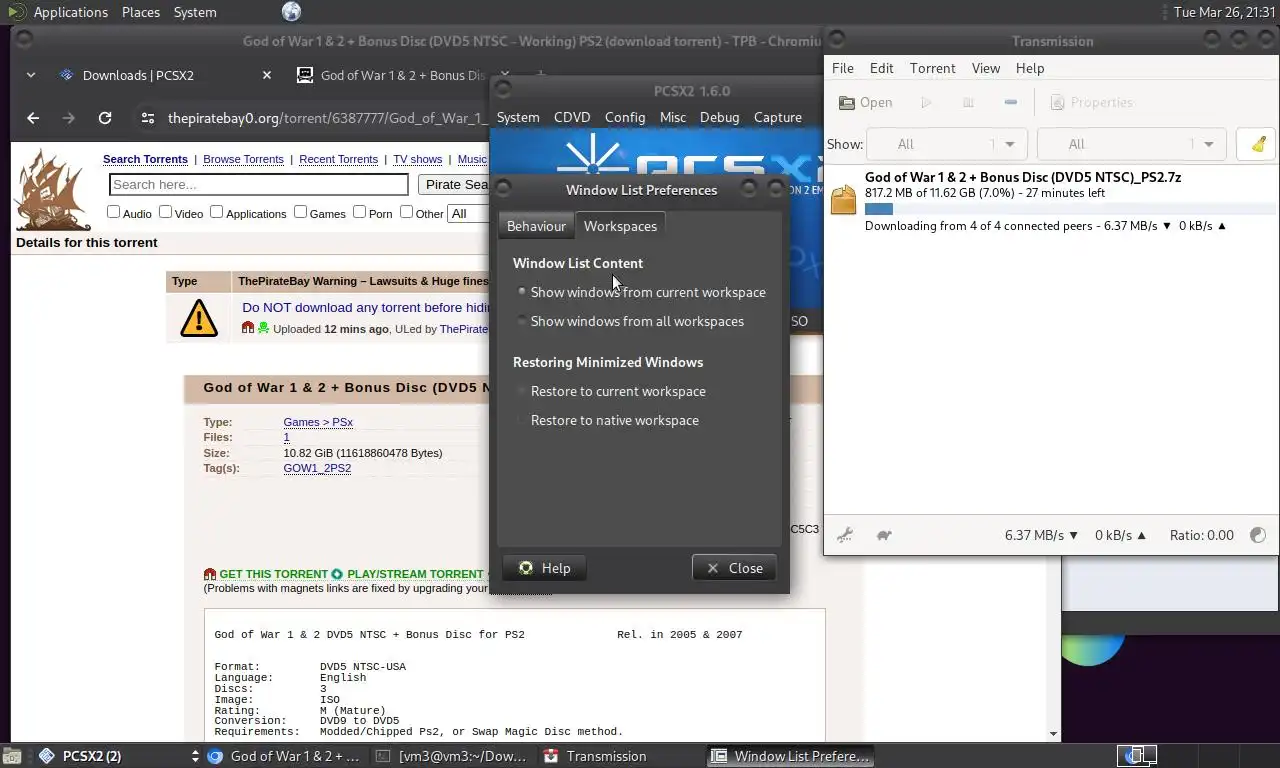1280x768 pixels.
Task: Close the Downloads | PCSX2 browser tab
Action: click(267, 75)
